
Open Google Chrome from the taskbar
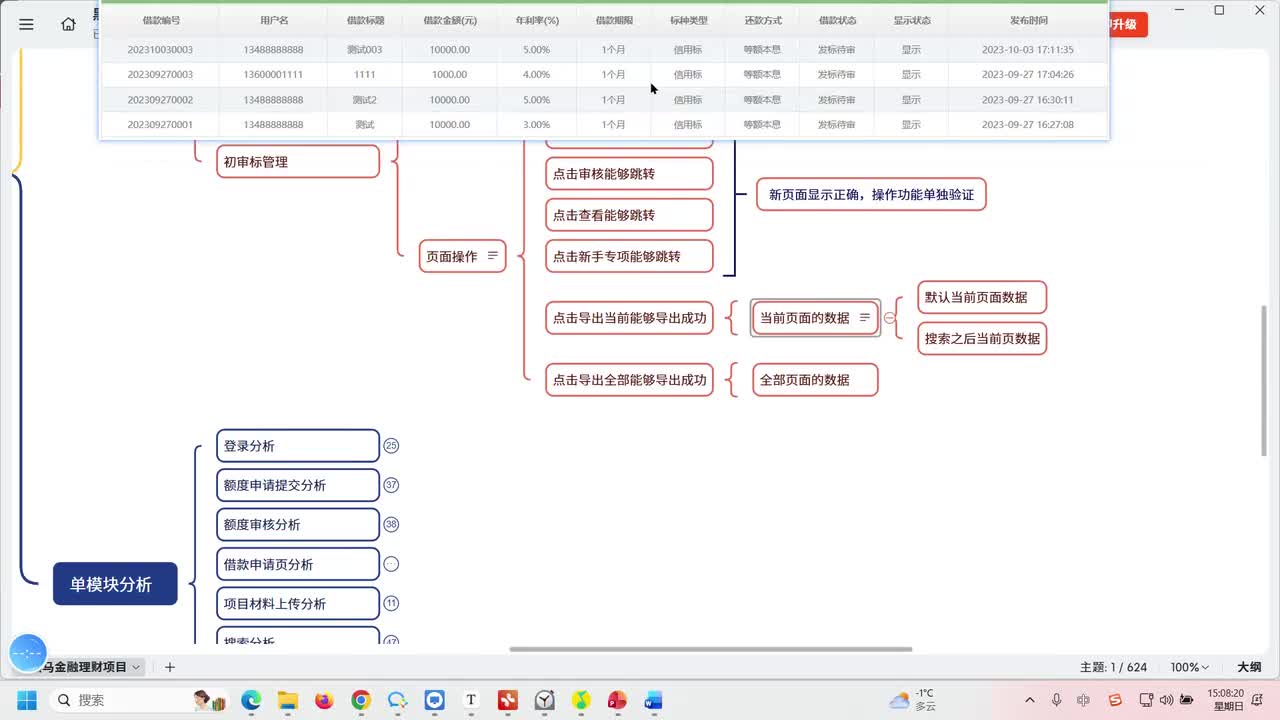[361, 700]
